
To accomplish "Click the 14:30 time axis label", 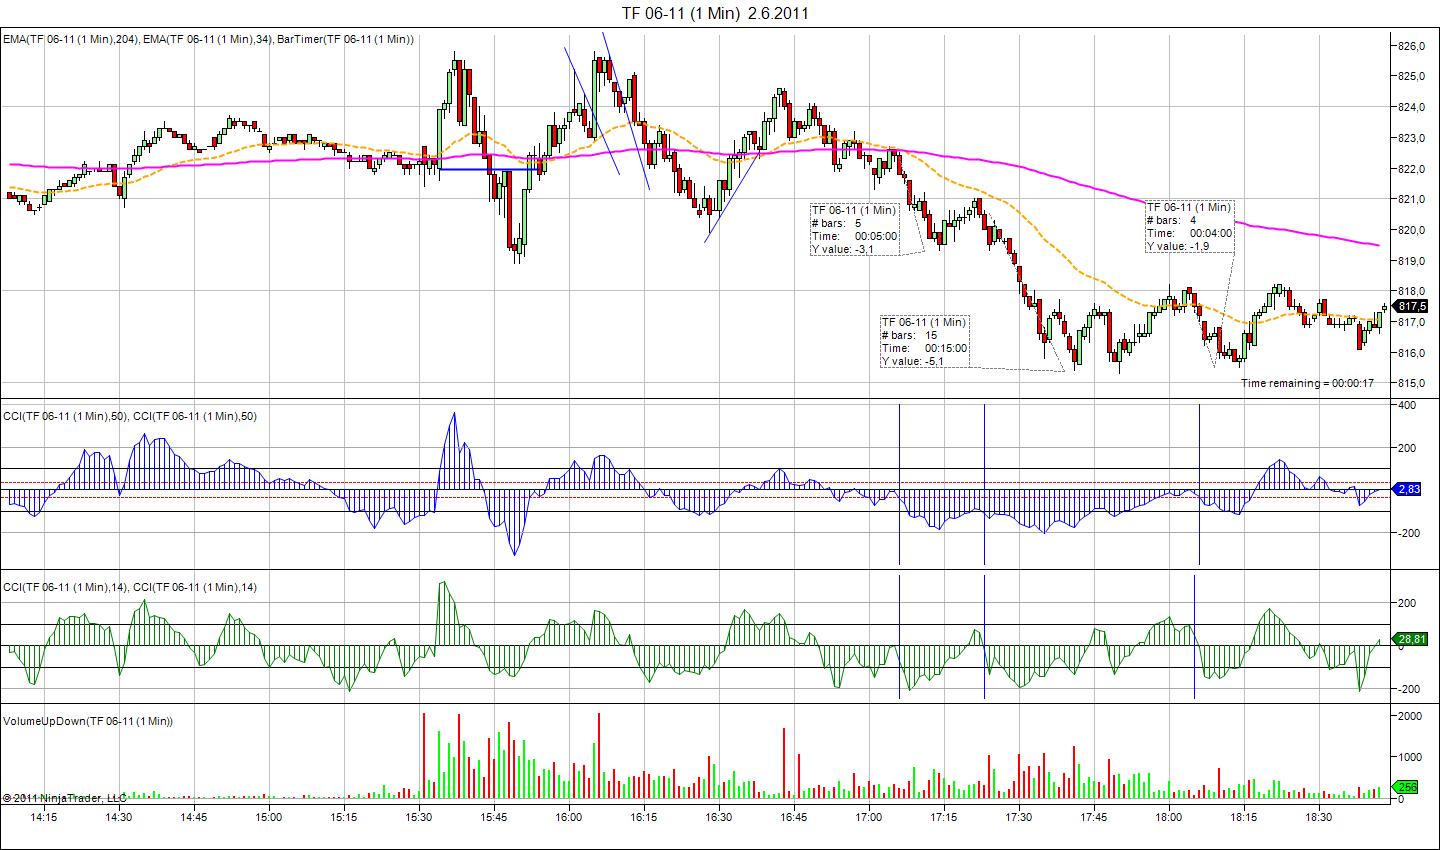I will tap(118, 817).
